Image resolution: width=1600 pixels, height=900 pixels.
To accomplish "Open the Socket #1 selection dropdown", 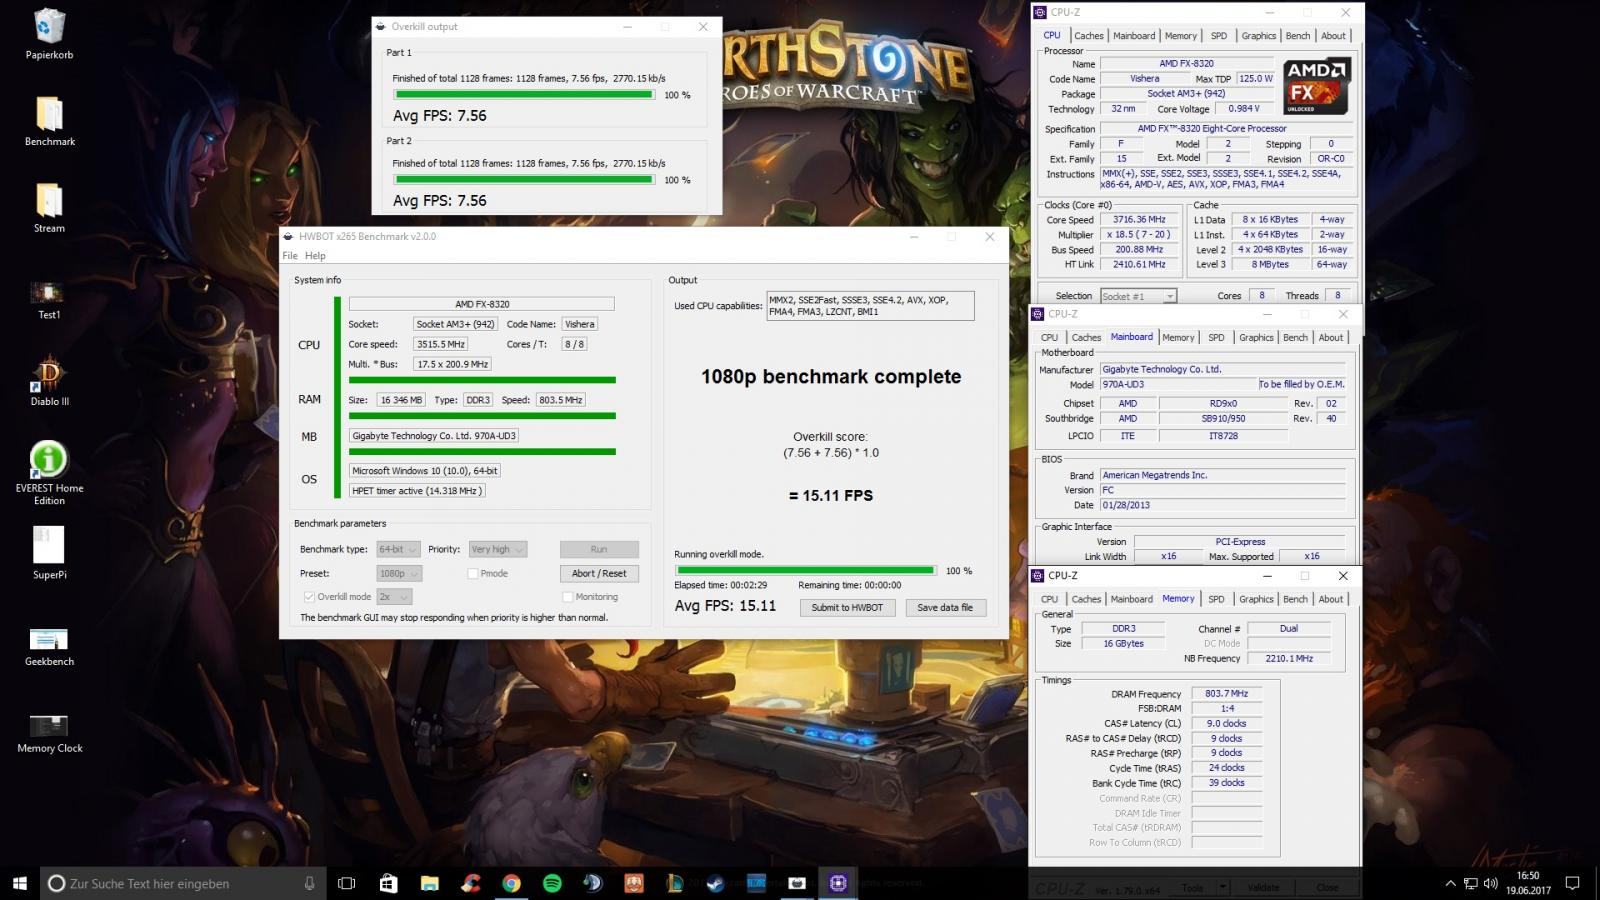I will pos(1138,296).
